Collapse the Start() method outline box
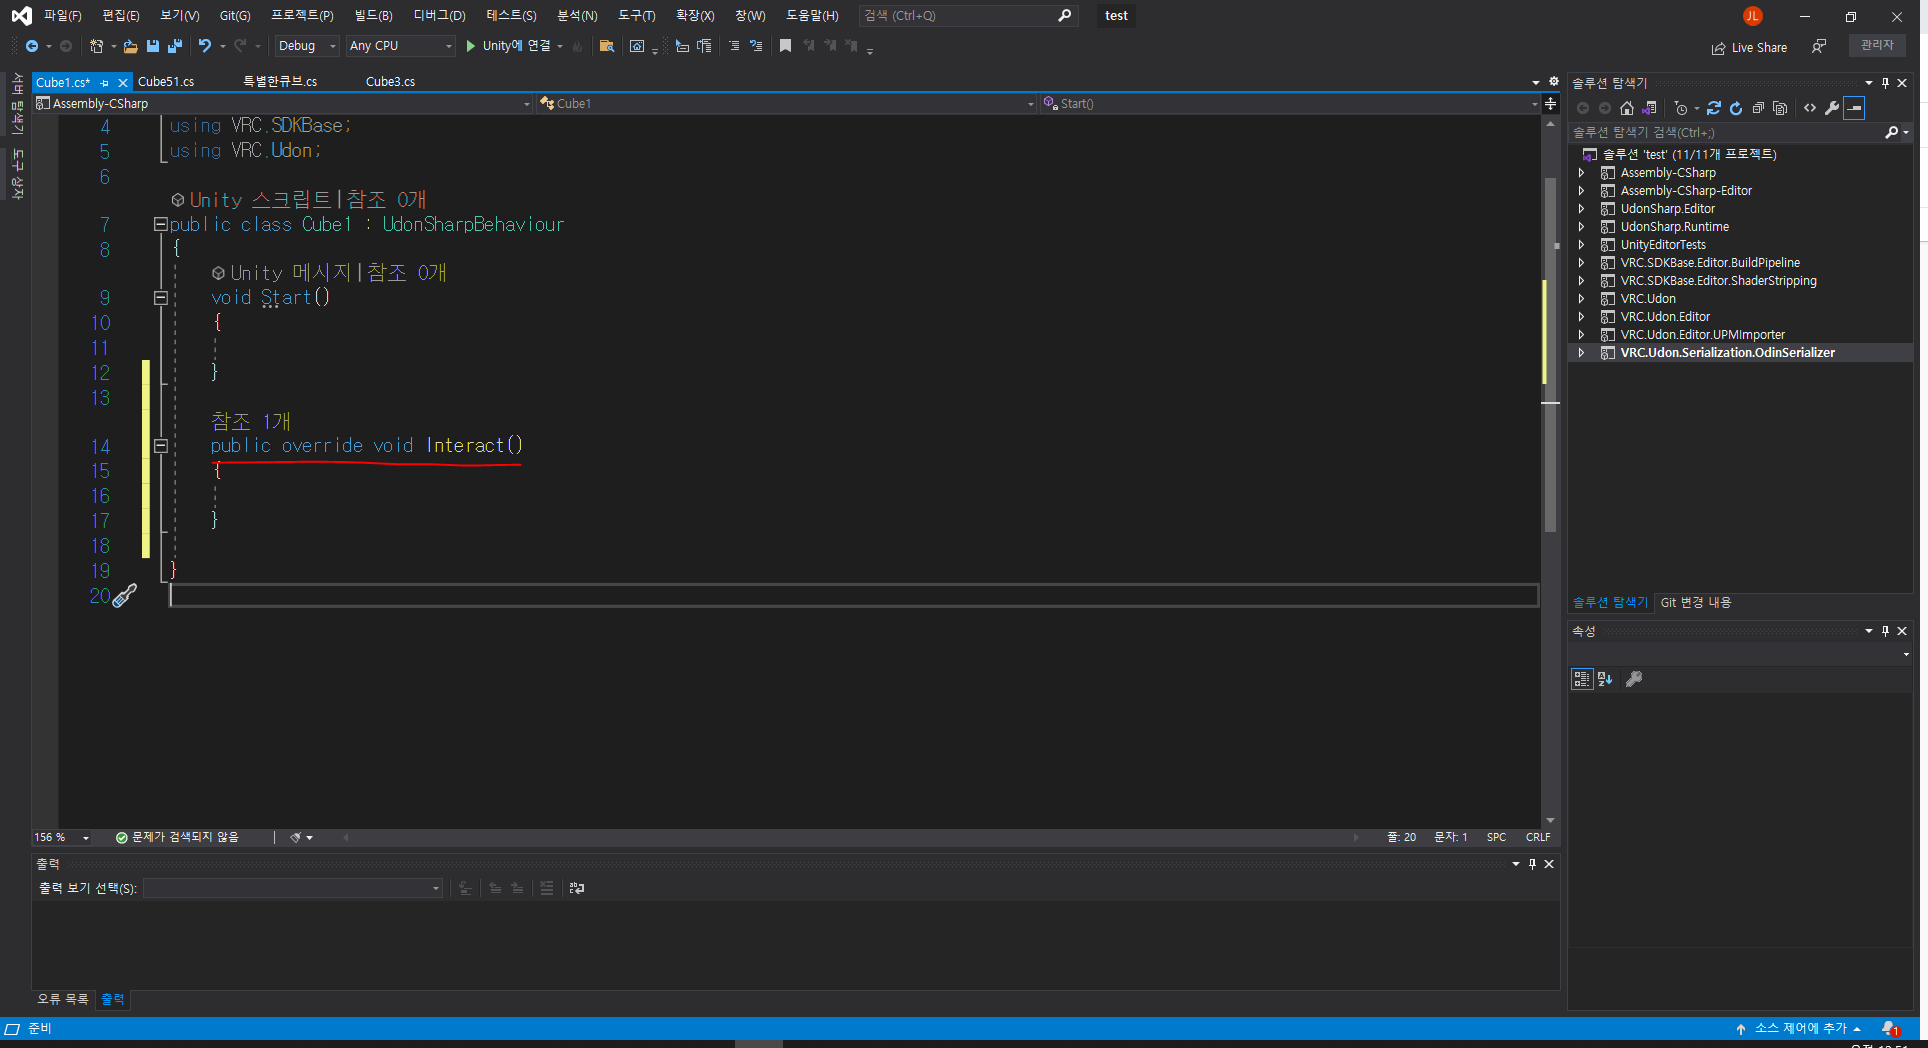This screenshot has width=1928, height=1048. point(160,297)
